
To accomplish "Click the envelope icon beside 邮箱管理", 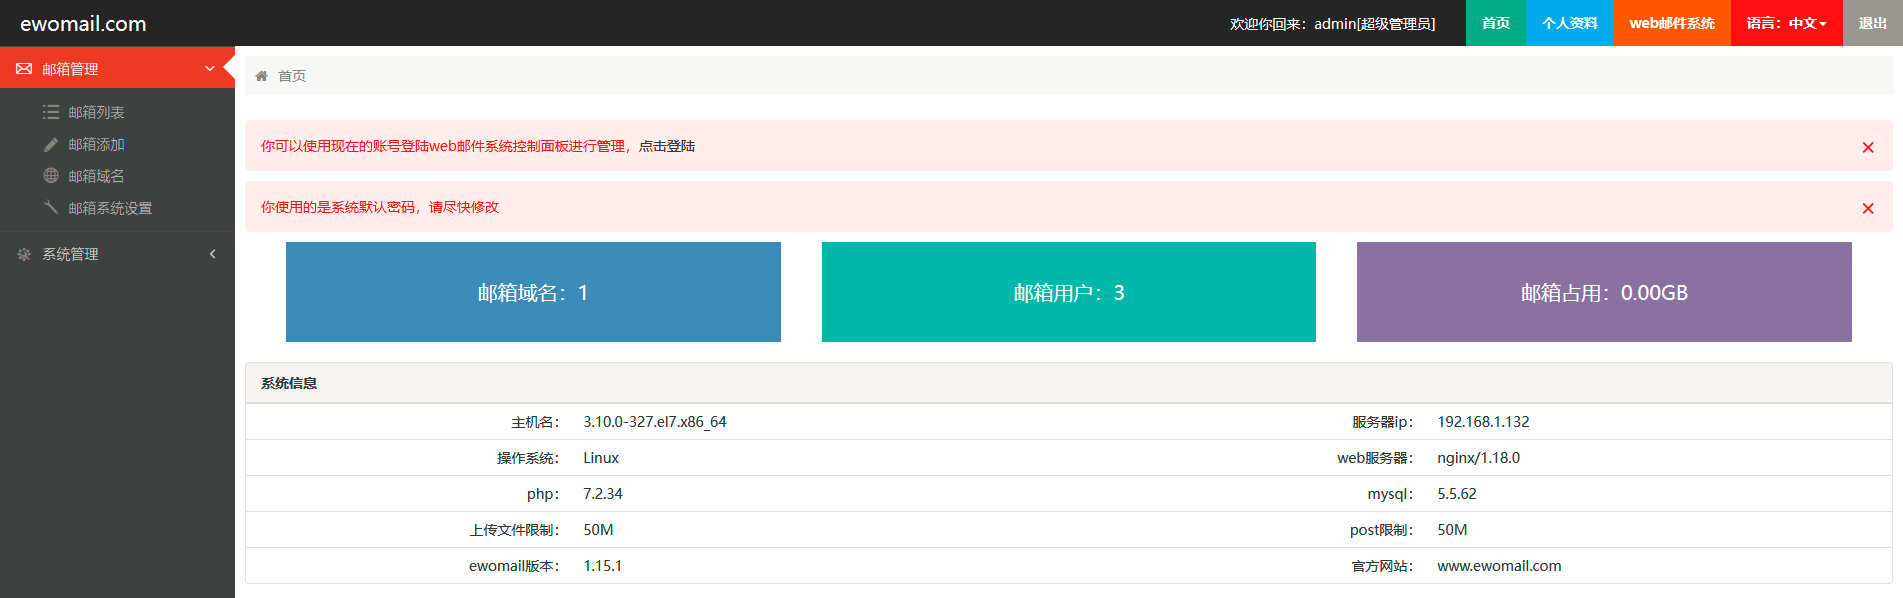I will [24, 69].
